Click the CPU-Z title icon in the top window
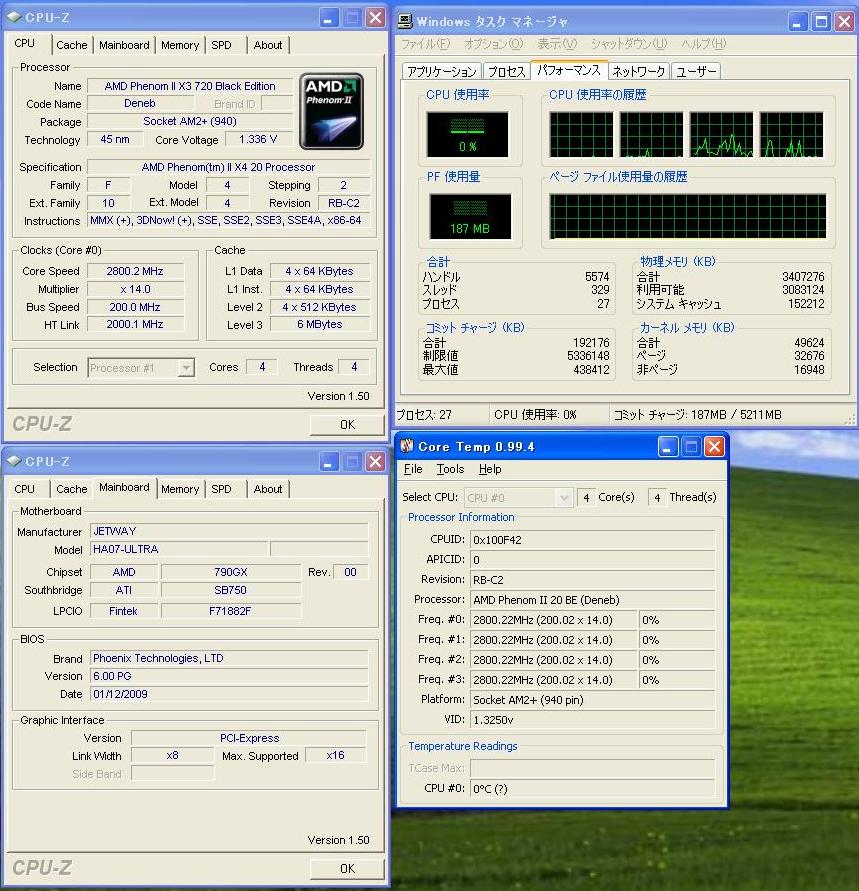The height and width of the screenshot is (891, 859). click(x=14, y=18)
